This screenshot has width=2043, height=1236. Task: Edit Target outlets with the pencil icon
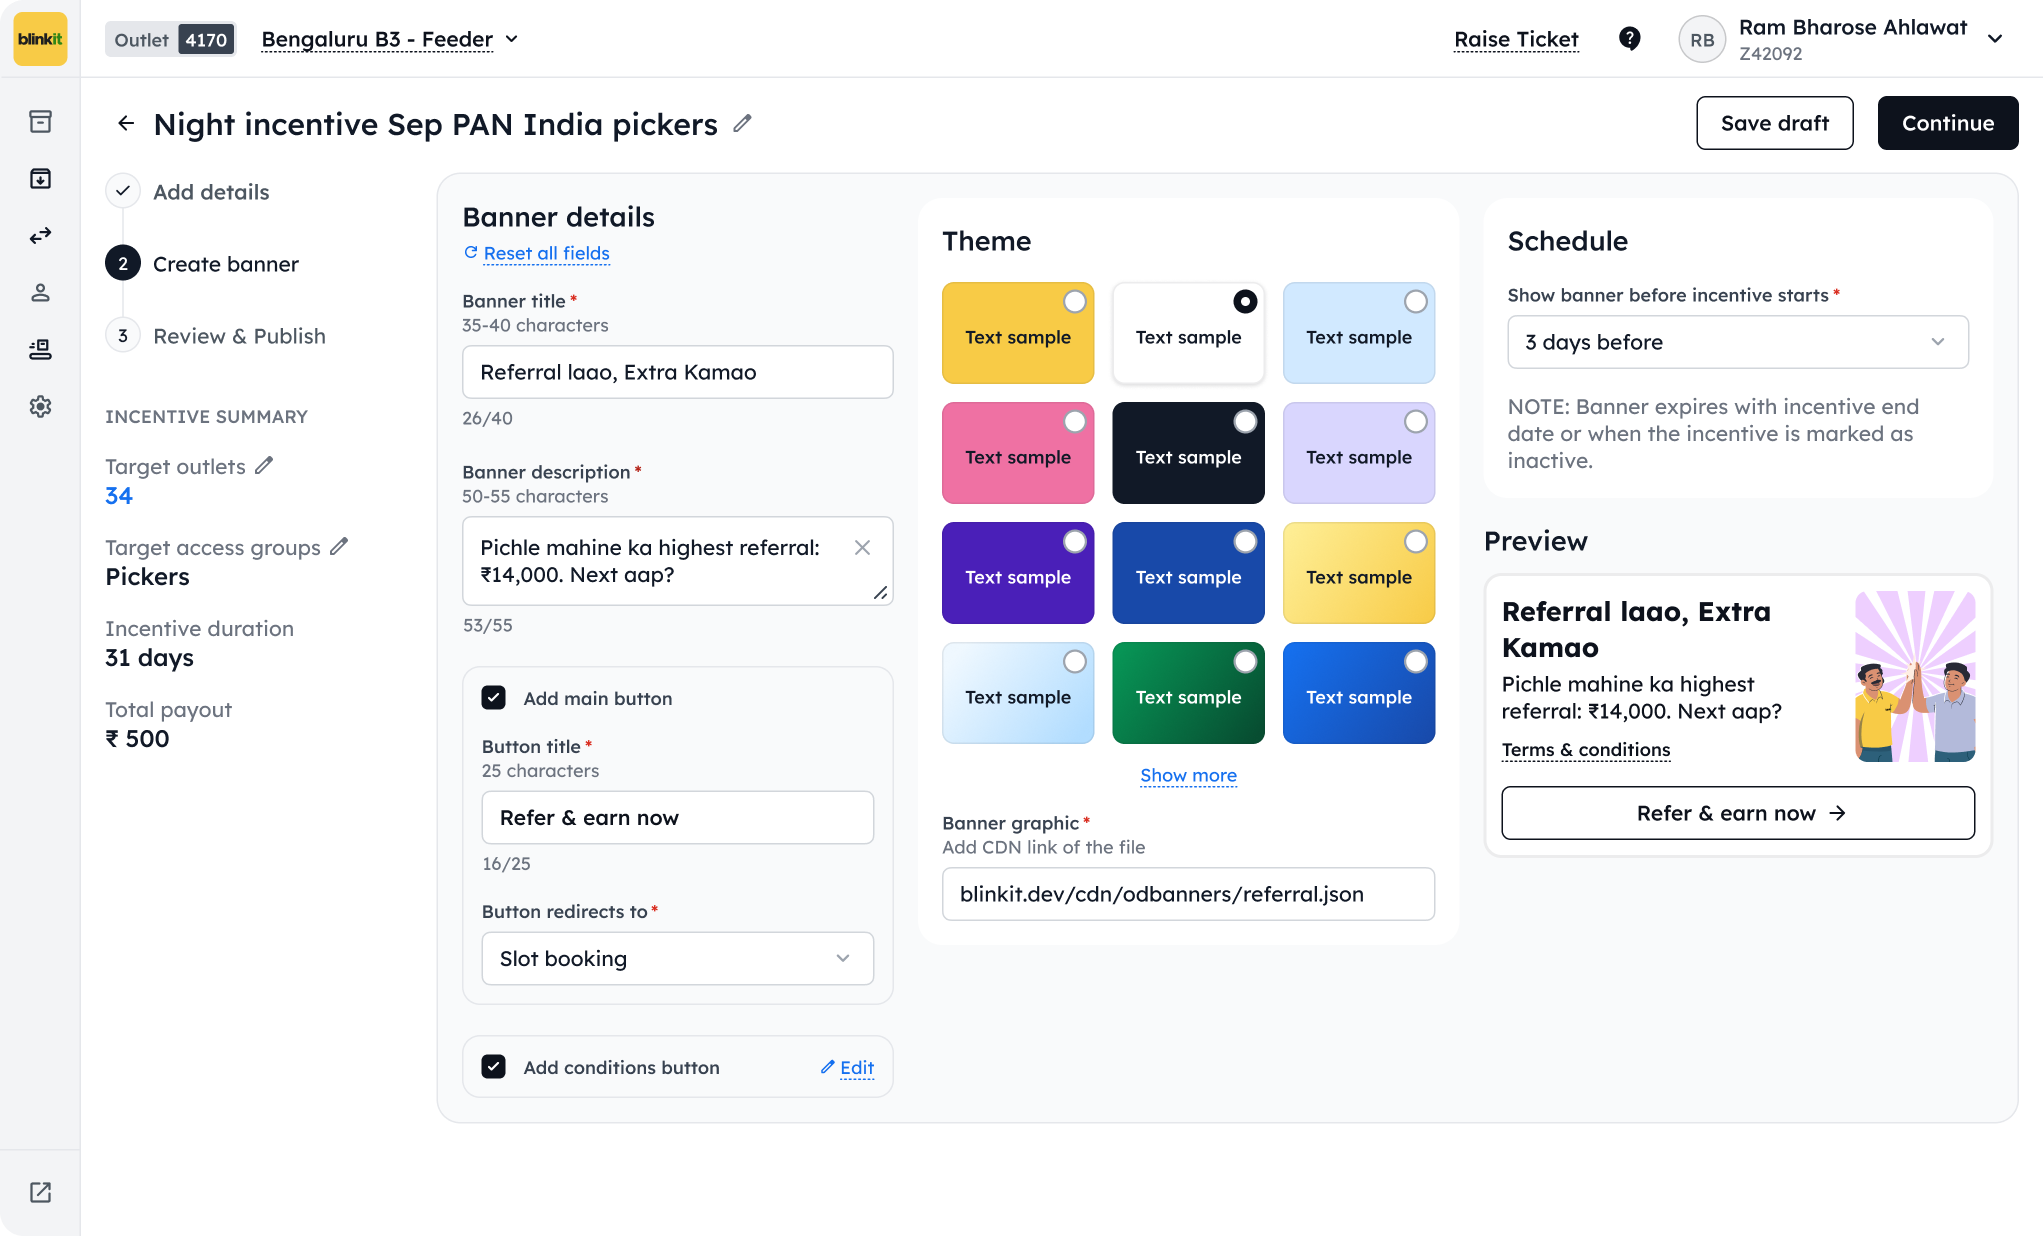264,465
